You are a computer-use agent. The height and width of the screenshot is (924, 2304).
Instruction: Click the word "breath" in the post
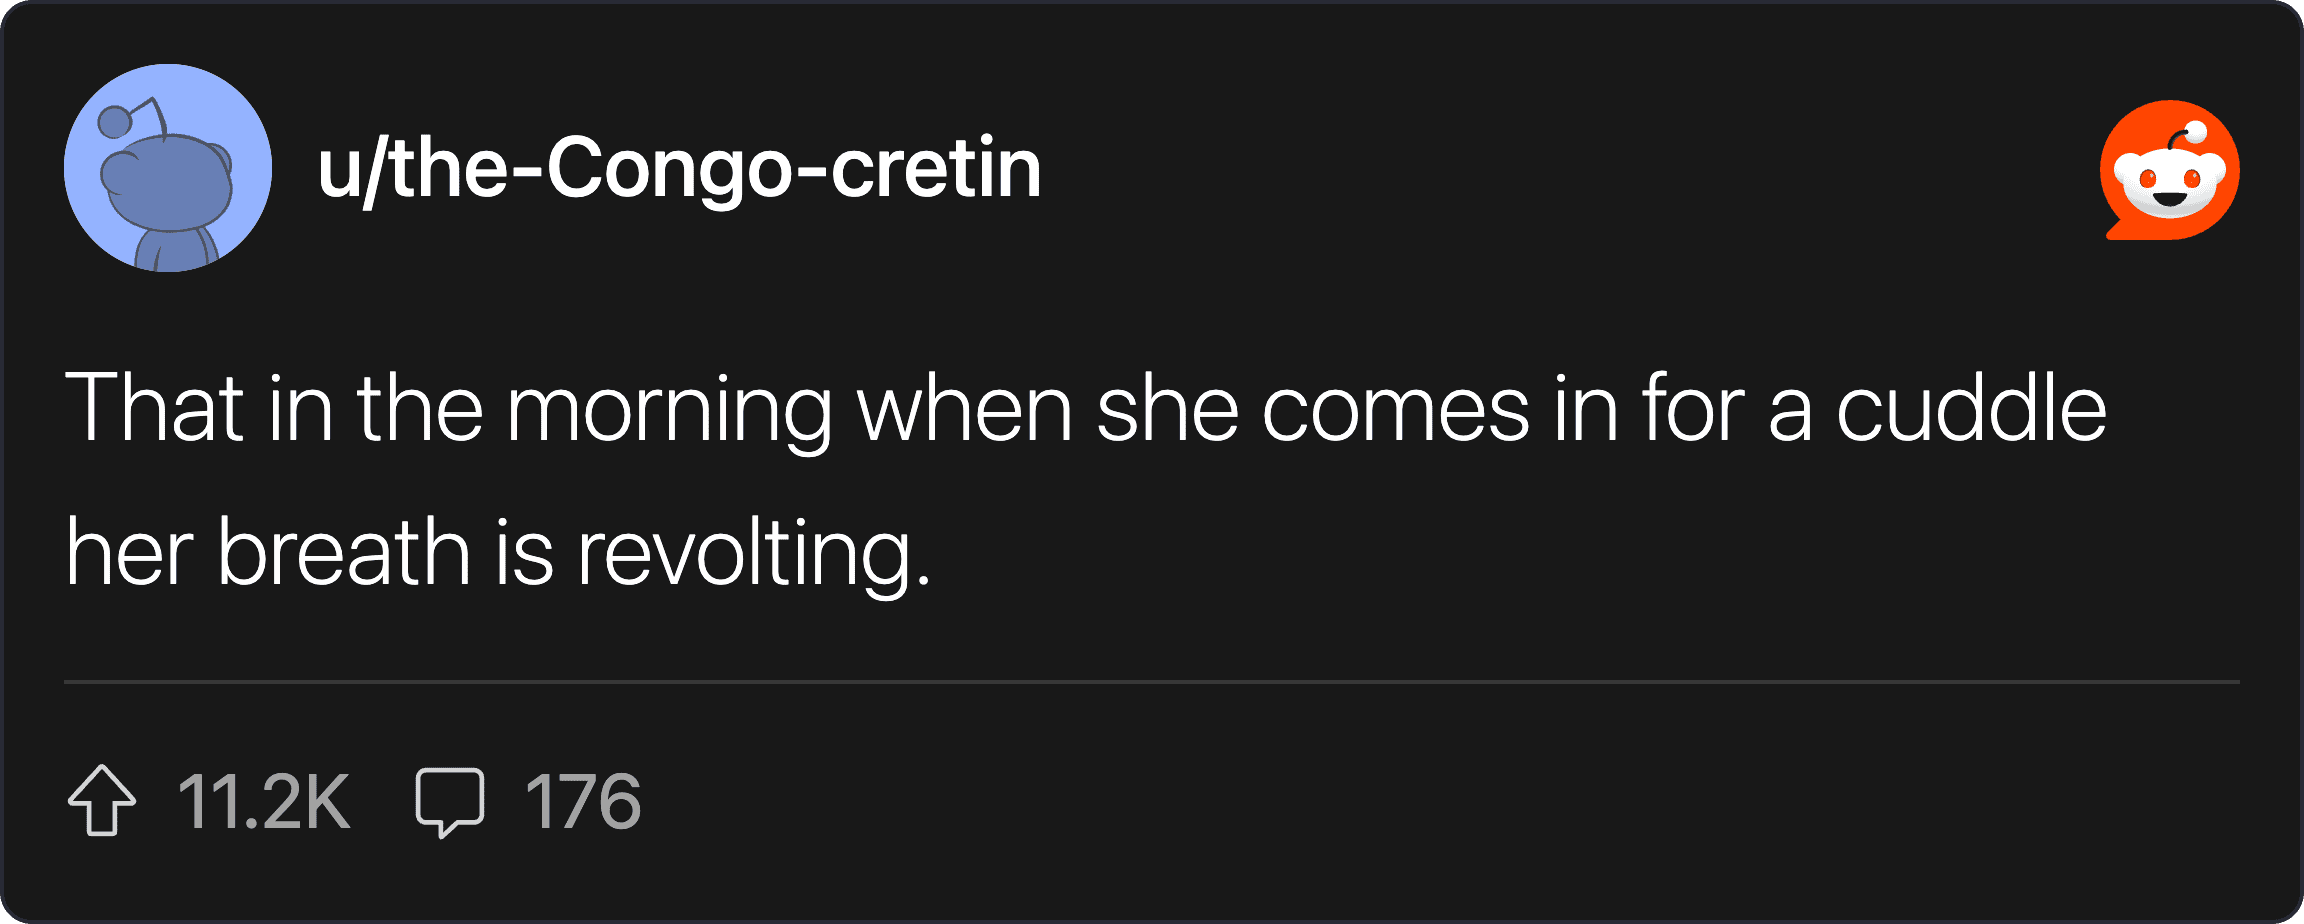tap(343, 552)
